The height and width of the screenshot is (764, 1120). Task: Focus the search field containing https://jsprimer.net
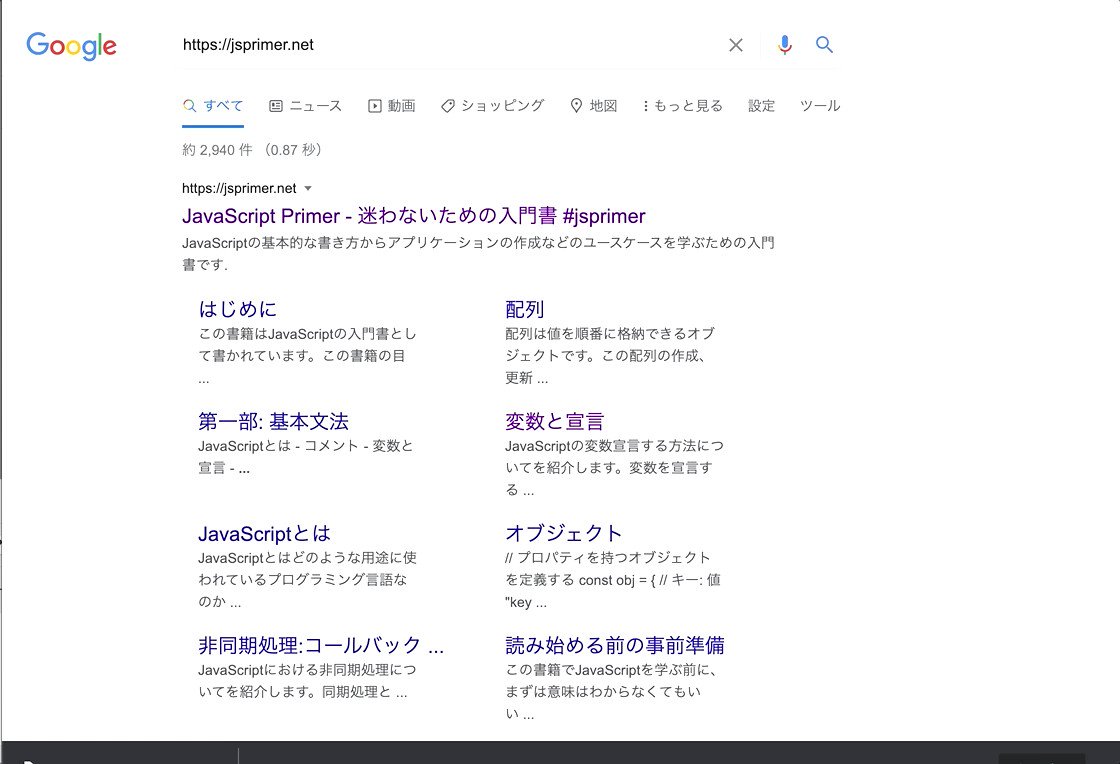450,45
